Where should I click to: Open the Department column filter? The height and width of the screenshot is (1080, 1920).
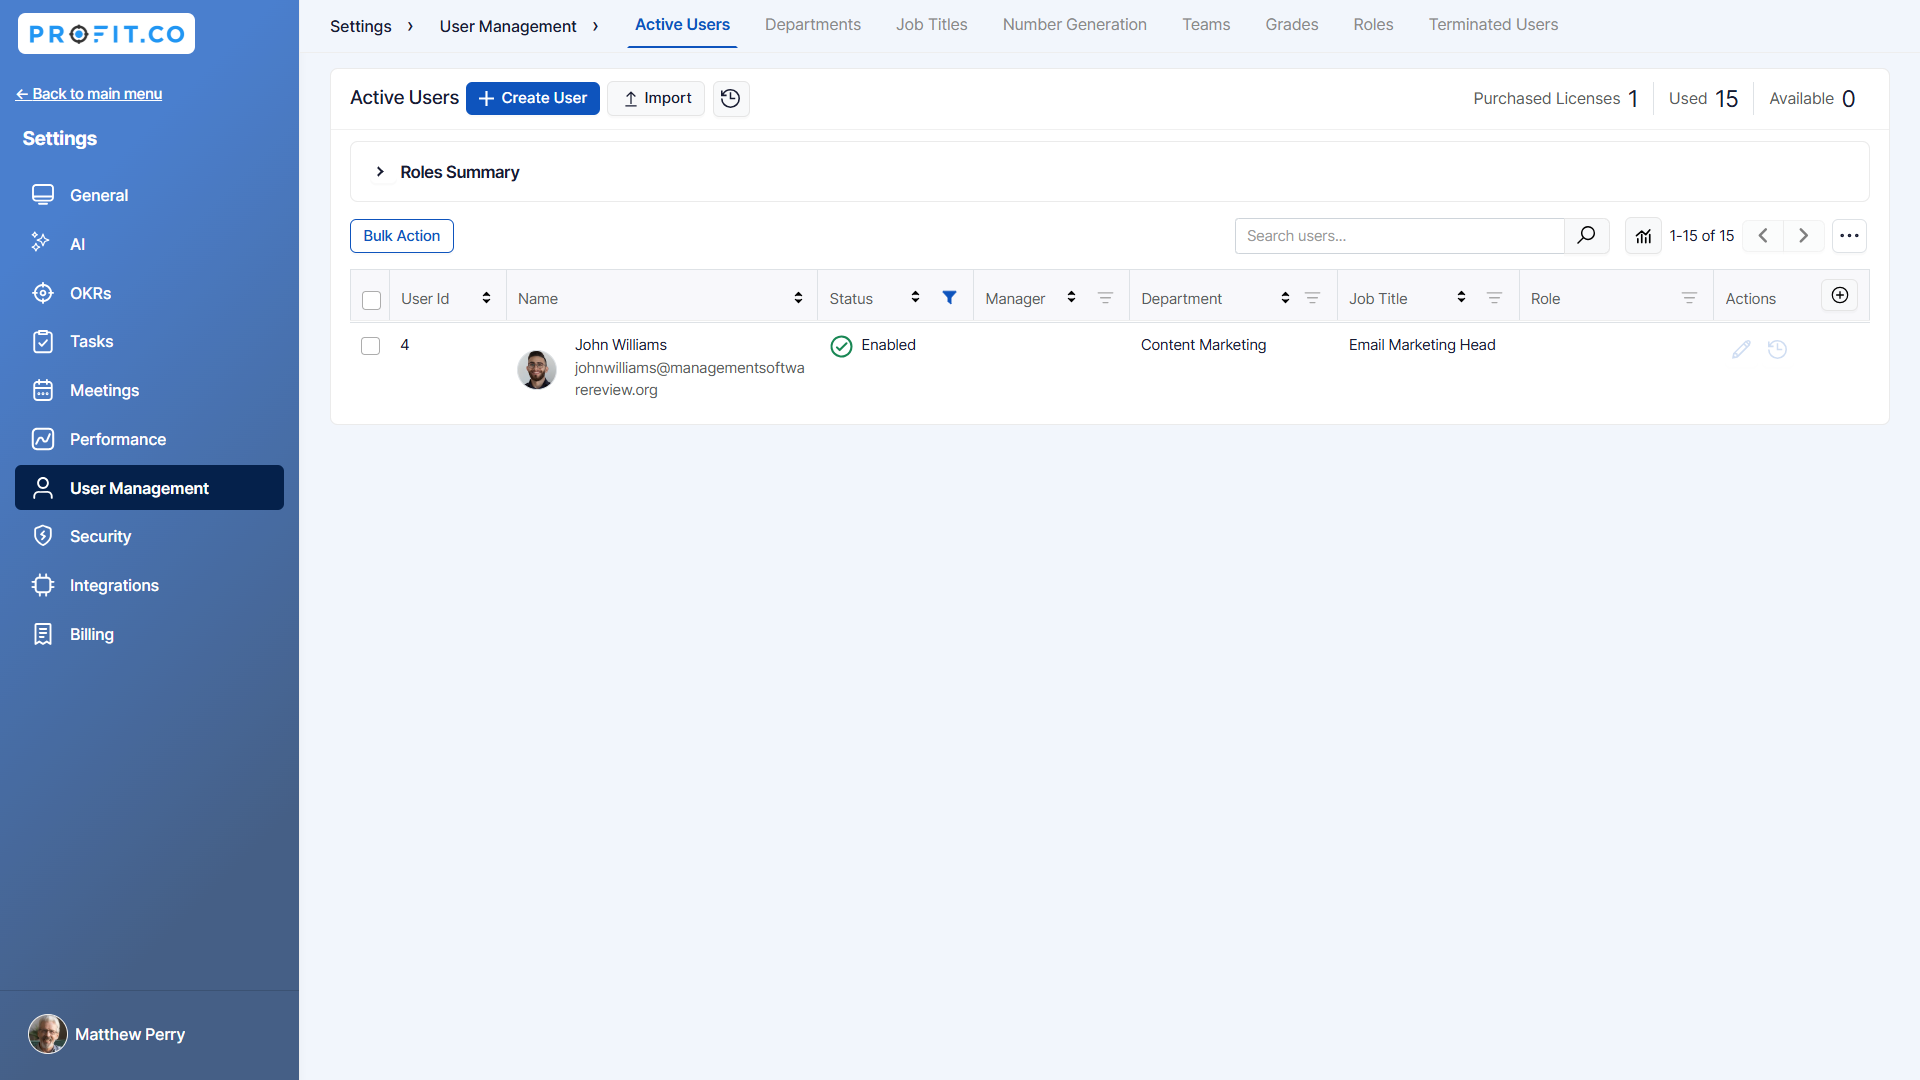(x=1313, y=297)
